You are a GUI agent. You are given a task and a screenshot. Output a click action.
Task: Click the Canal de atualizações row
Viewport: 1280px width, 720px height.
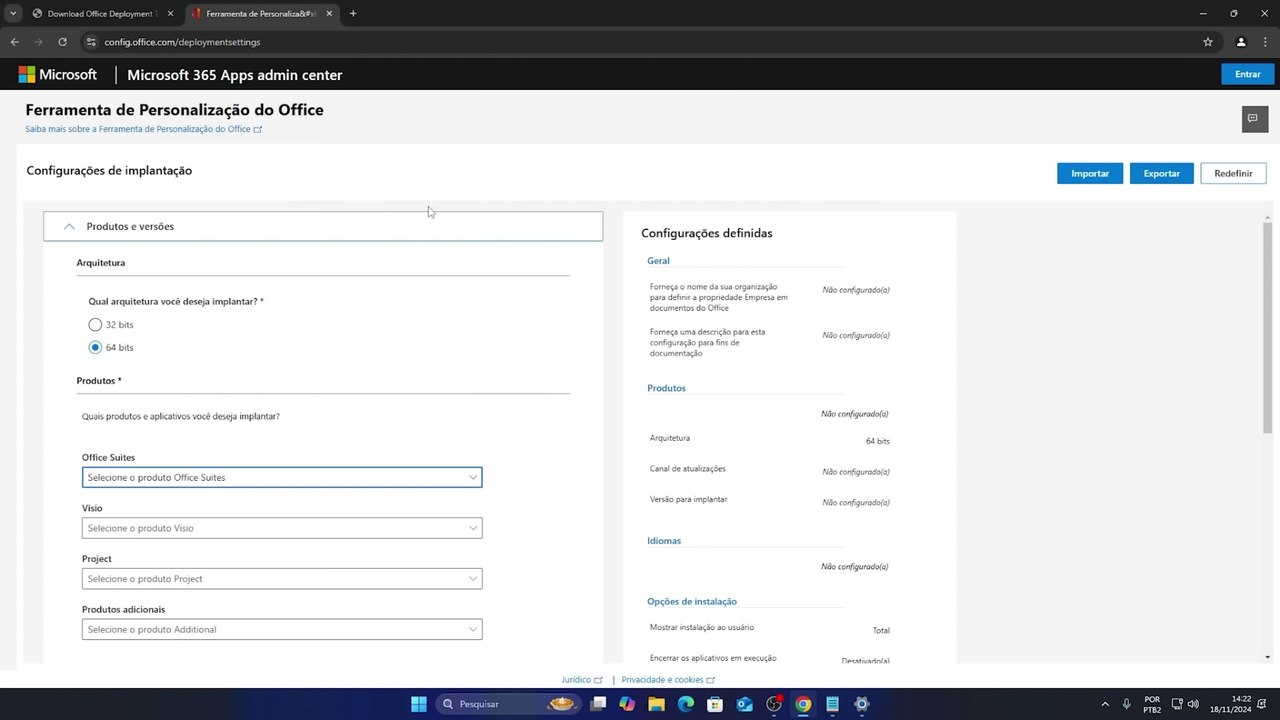coord(769,470)
